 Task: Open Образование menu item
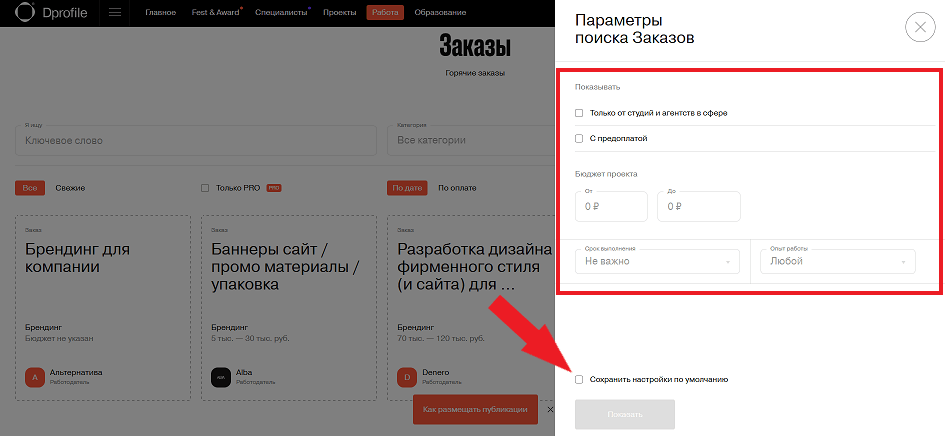click(x=440, y=12)
